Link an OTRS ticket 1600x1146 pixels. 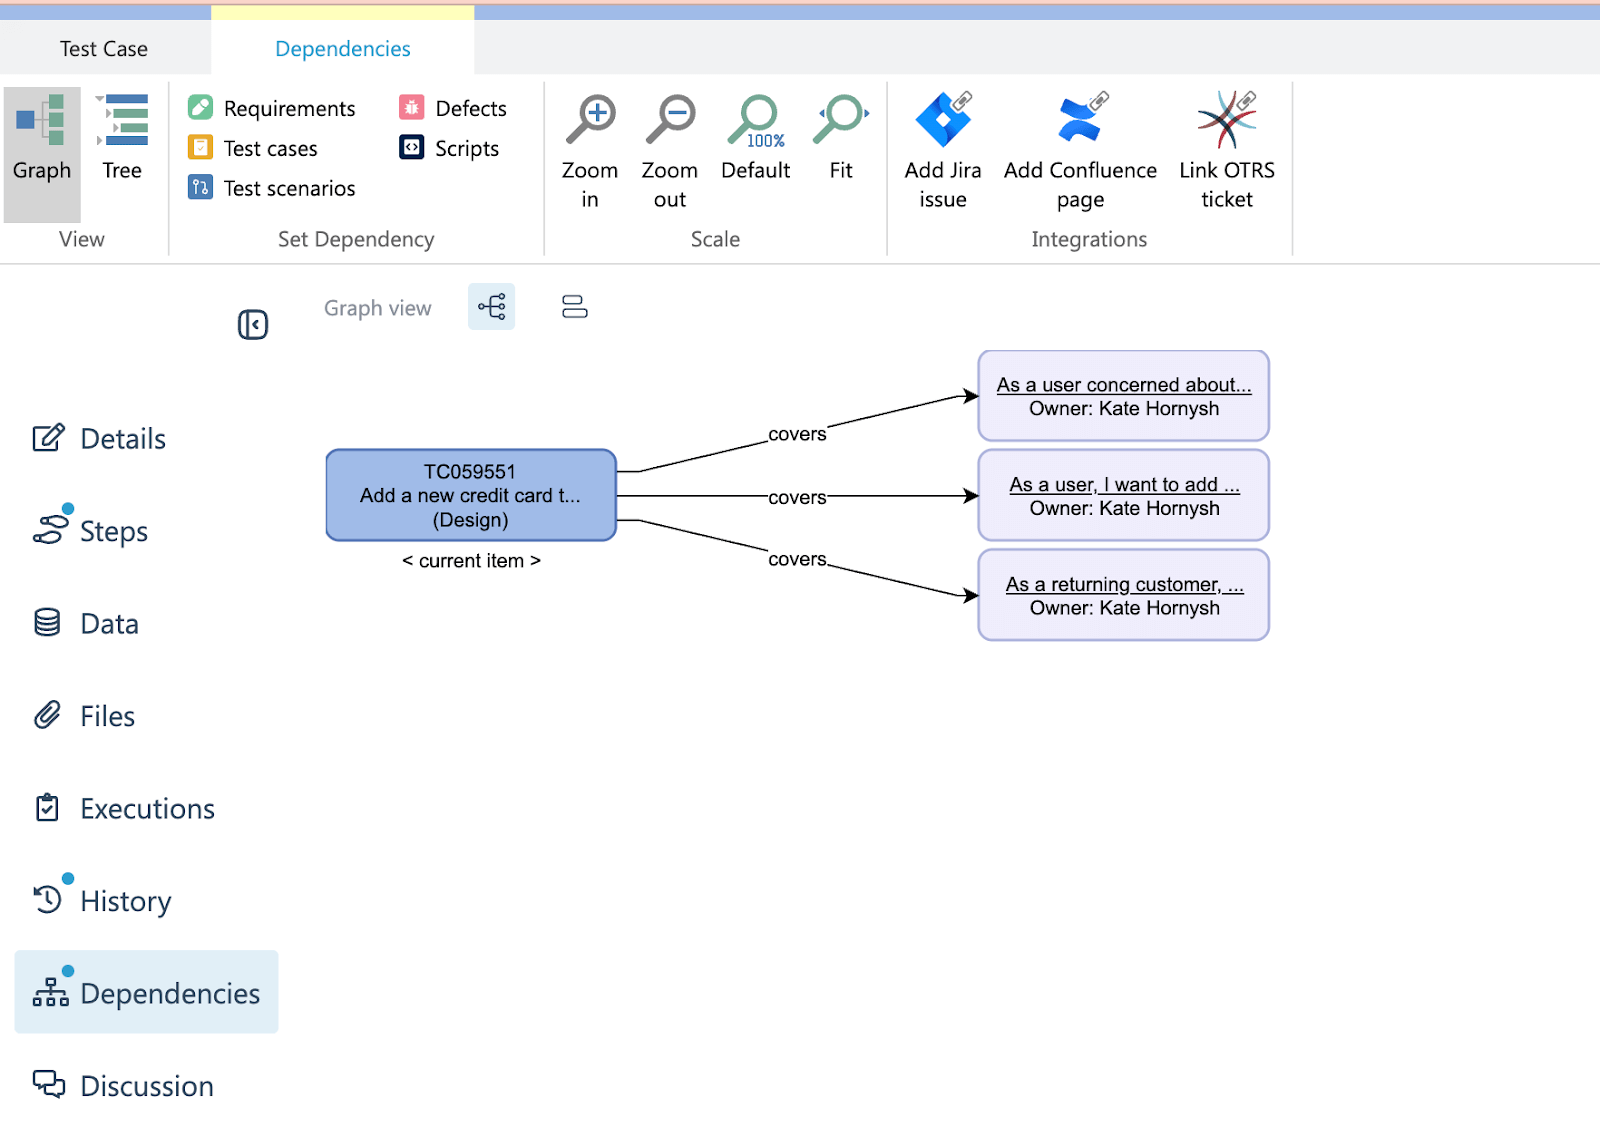click(x=1225, y=150)
